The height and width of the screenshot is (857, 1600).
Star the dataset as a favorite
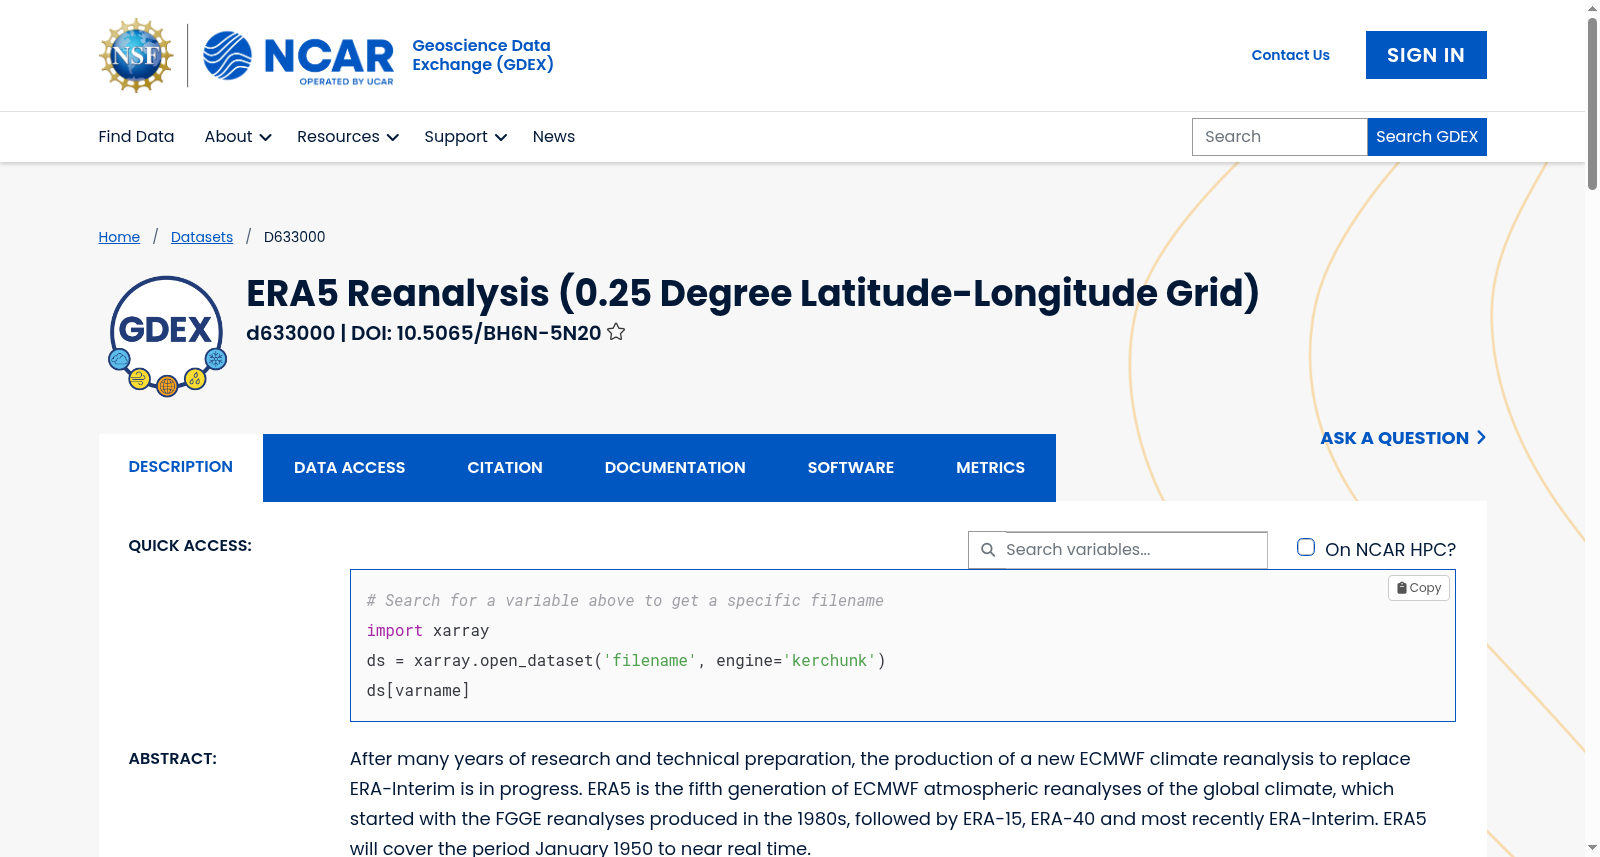coord(616,332)
